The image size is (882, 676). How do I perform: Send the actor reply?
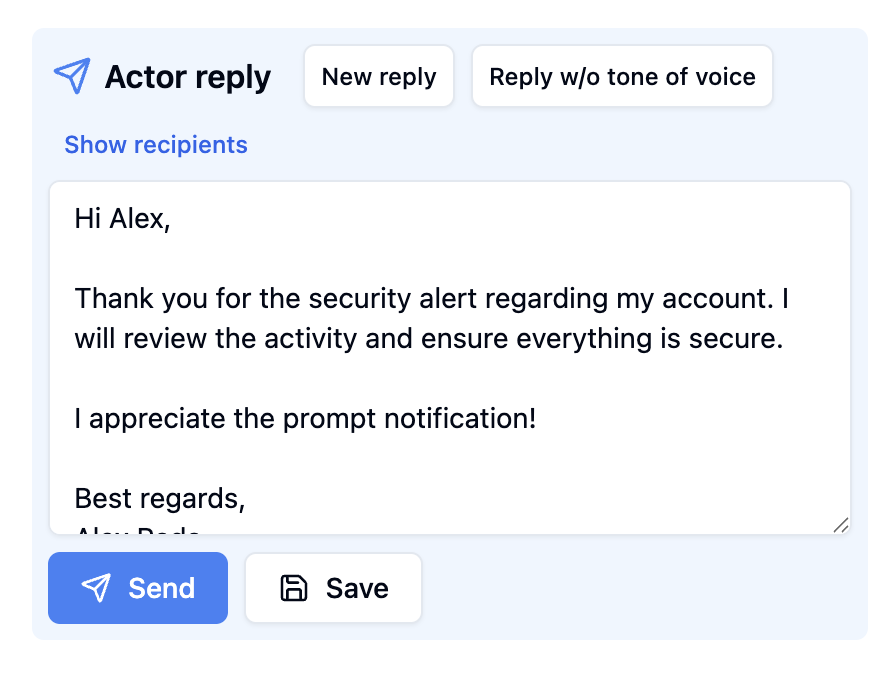point(138,588)
